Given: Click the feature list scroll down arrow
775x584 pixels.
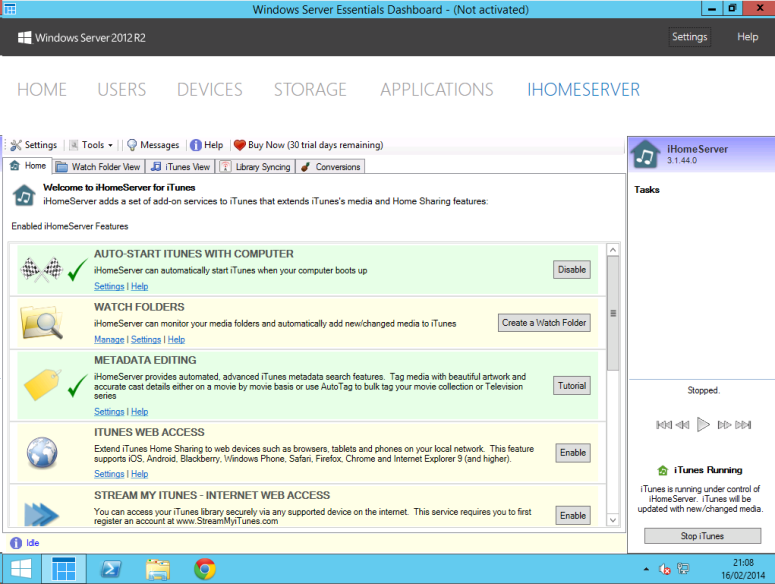Looking at the screenshot, I should click(x=613, y=520).
